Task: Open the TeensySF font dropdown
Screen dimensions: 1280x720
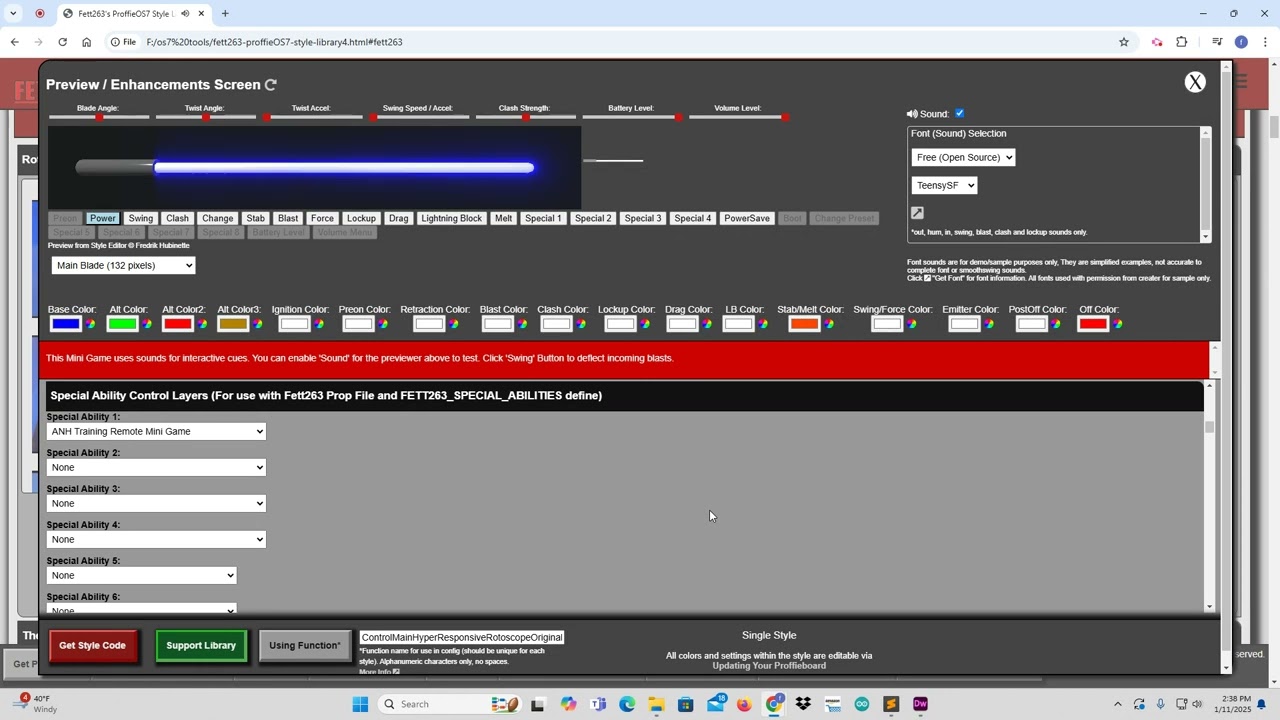Action: point(944,185)
